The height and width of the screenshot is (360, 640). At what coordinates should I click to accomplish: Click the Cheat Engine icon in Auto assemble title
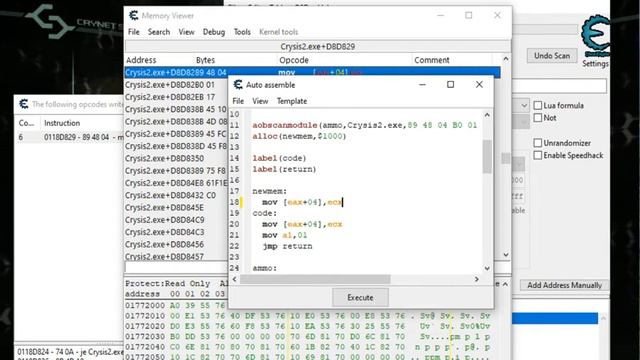[238, 84]
